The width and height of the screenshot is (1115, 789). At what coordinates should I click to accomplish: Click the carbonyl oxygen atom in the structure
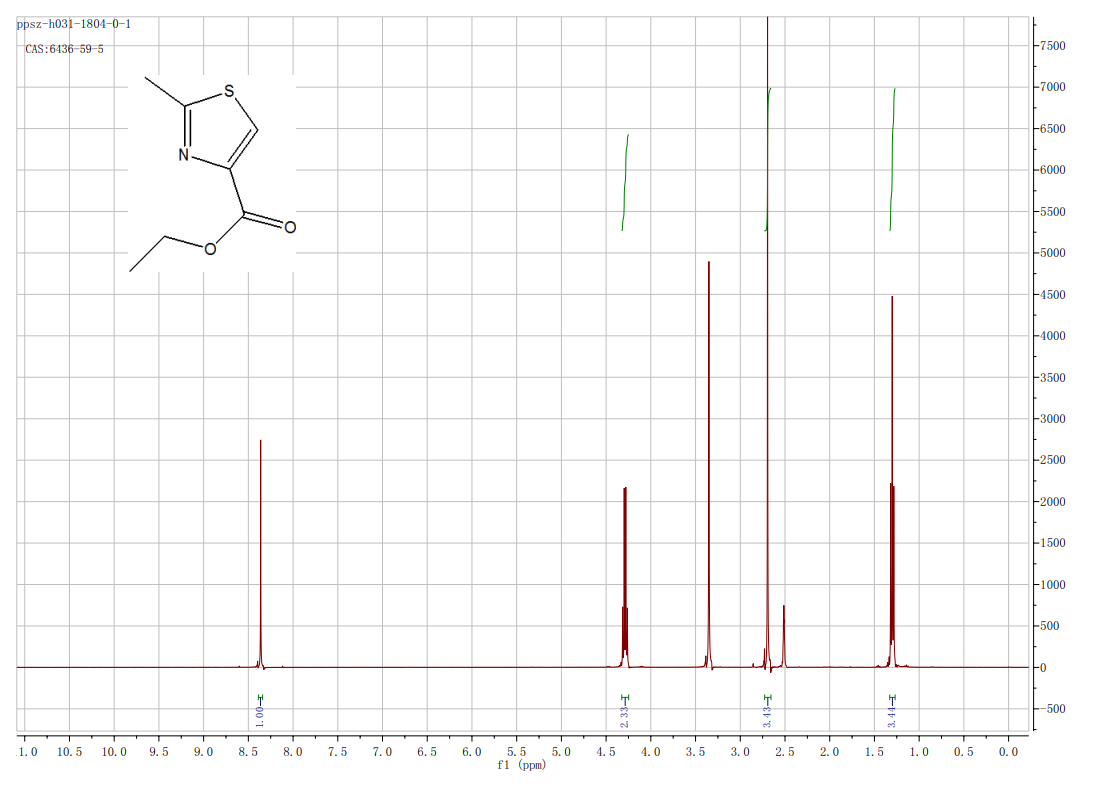(x=290, y=227)
